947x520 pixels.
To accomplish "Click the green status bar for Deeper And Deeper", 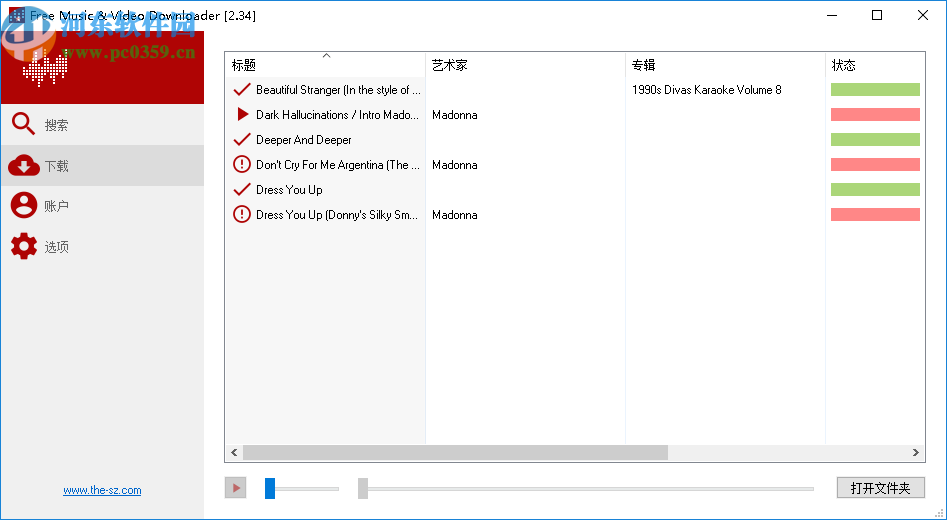I will (875, 140).
